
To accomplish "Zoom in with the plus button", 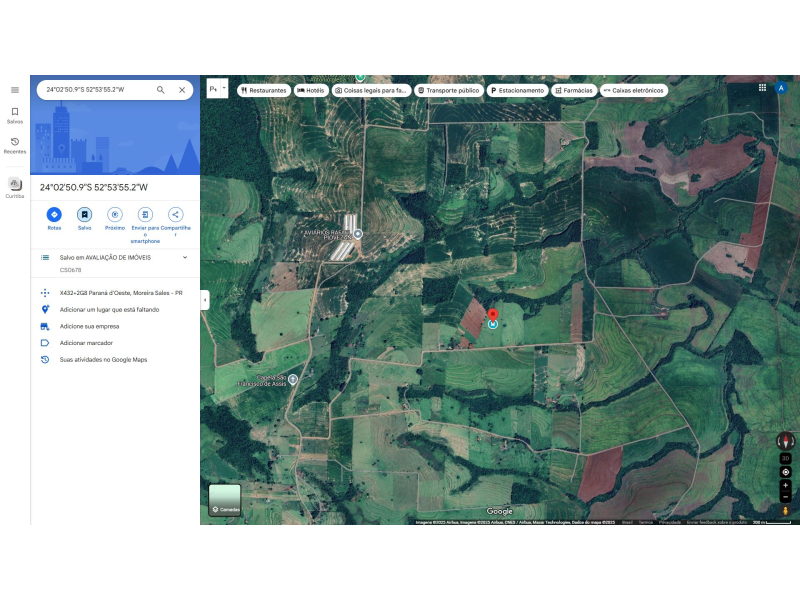I will pyautogui.click(x=786, y=485).
